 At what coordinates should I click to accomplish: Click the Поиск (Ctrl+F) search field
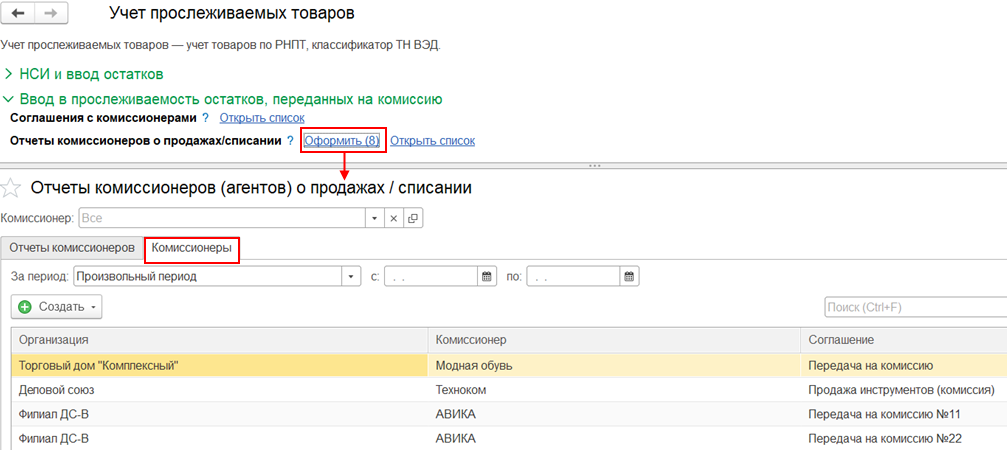[x=914, y=307]
